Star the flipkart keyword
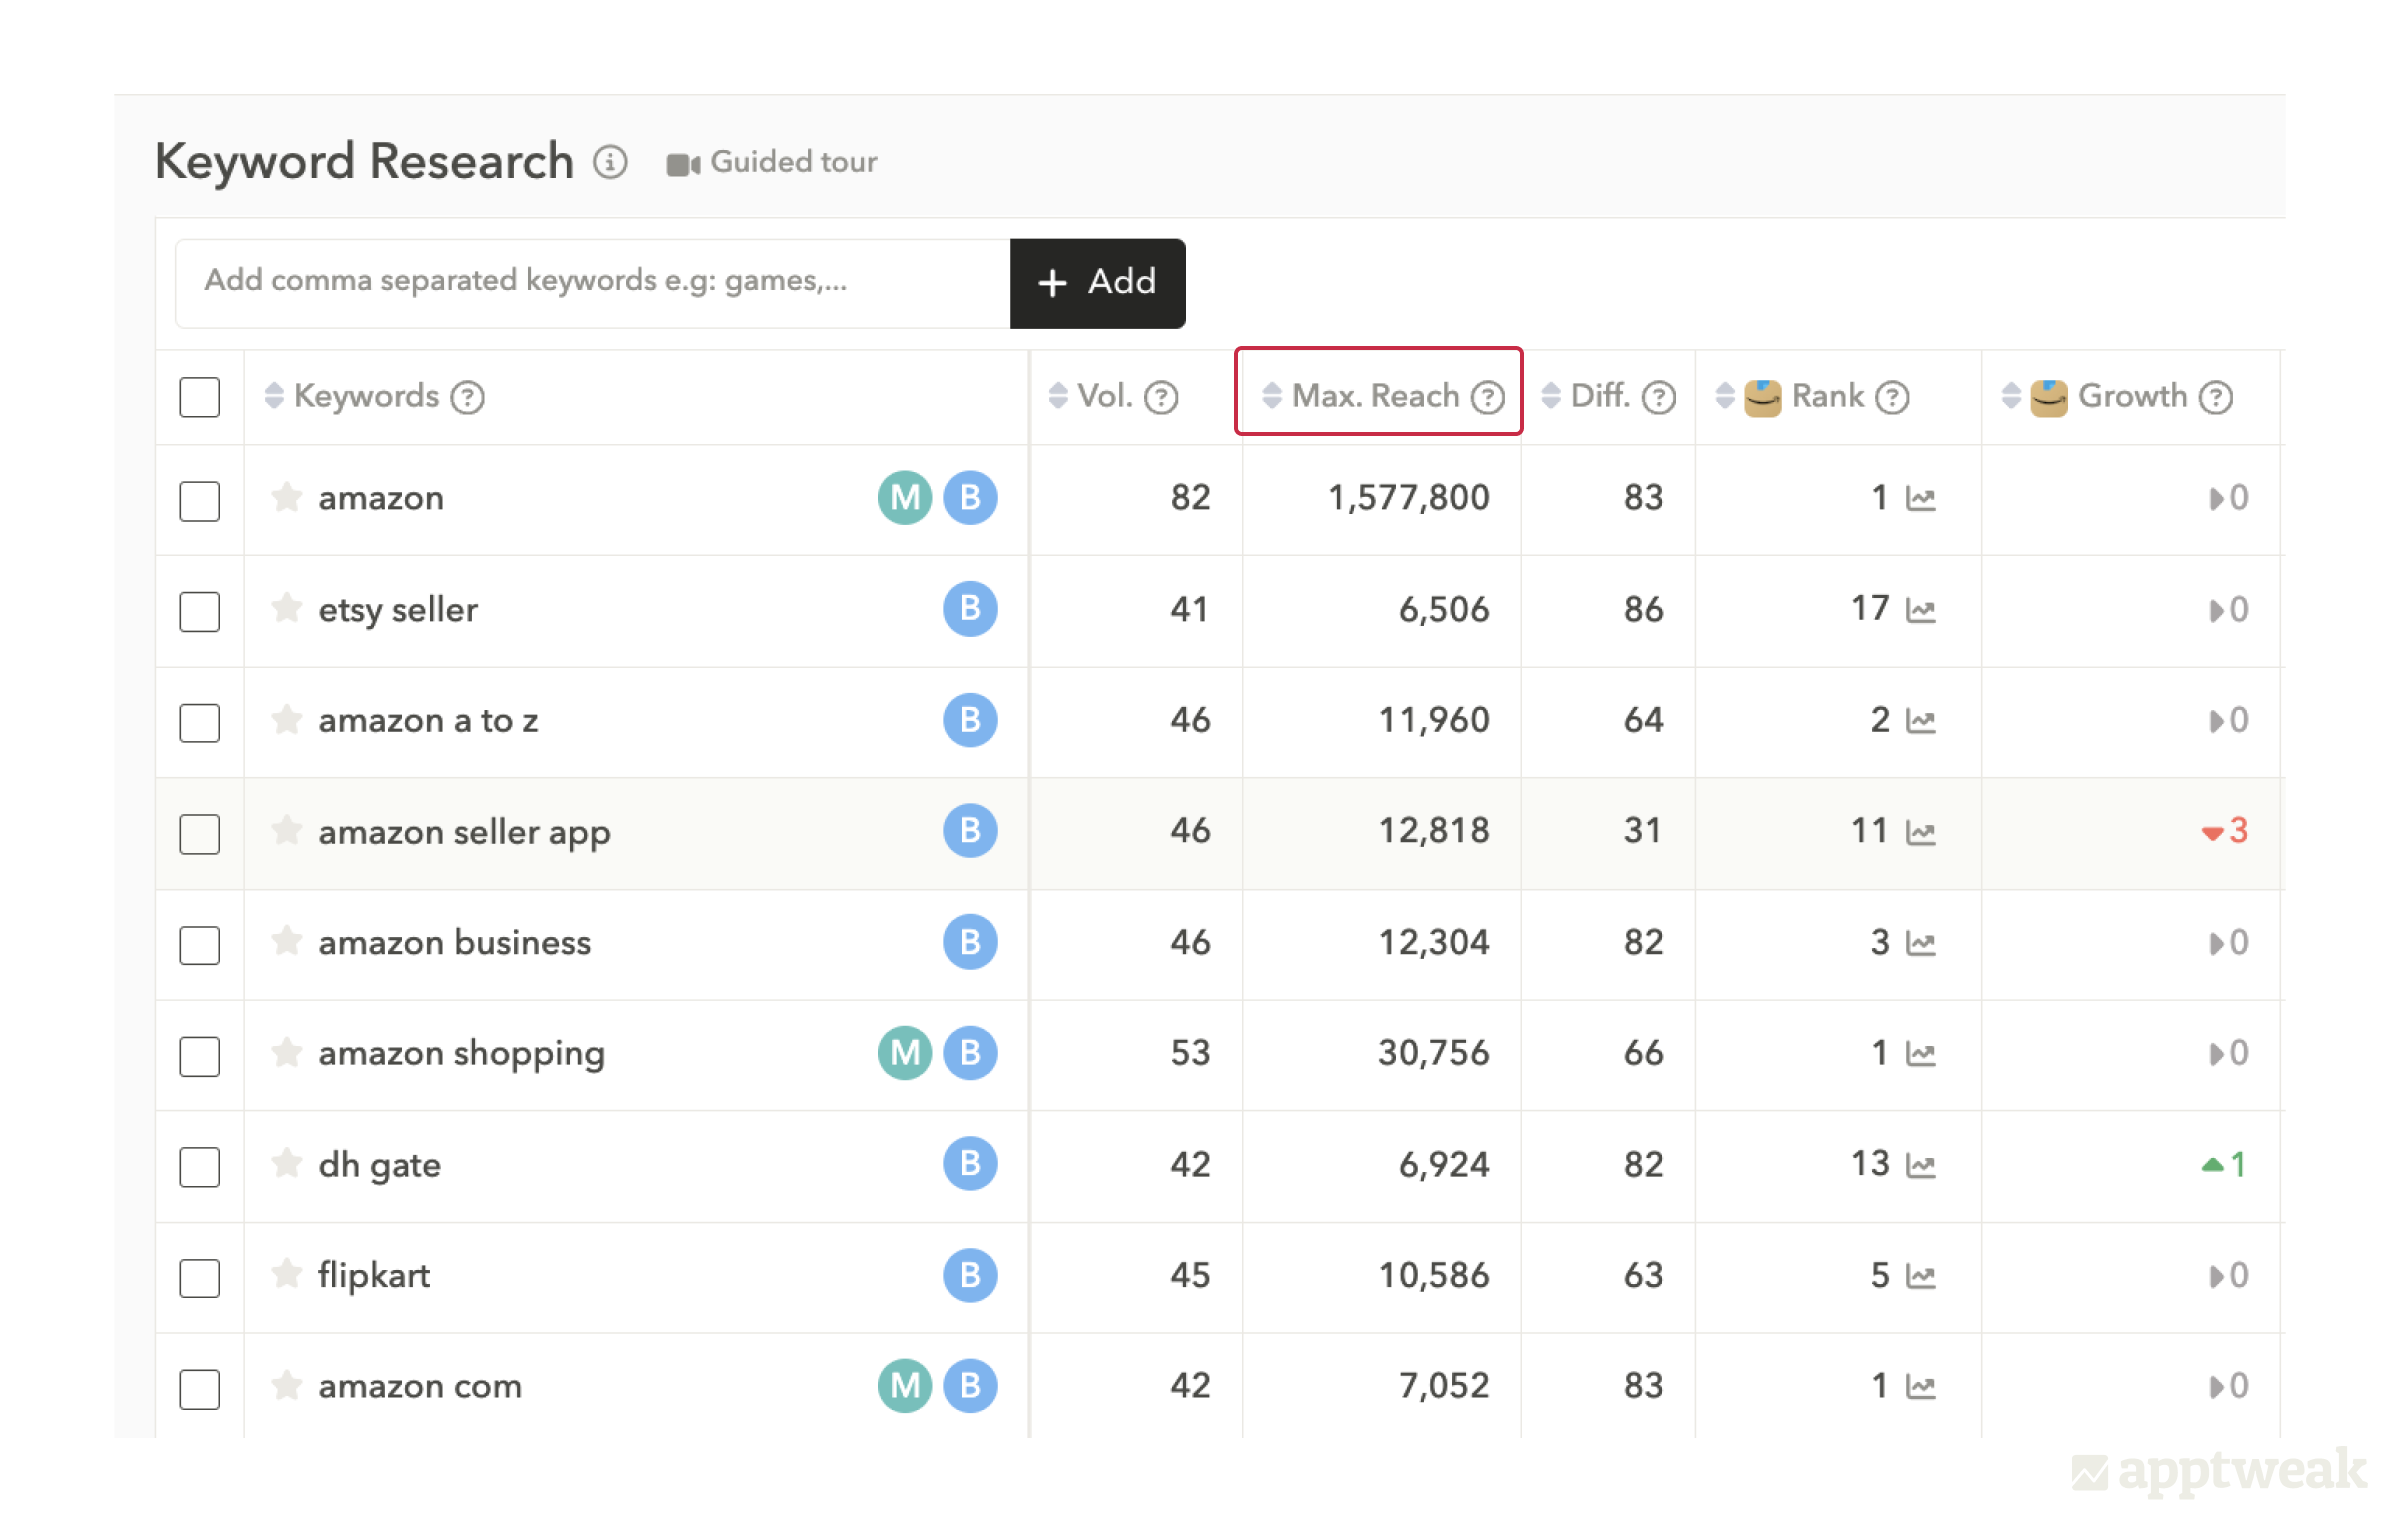The image size is (2400, 1534). click(287, 1273)
